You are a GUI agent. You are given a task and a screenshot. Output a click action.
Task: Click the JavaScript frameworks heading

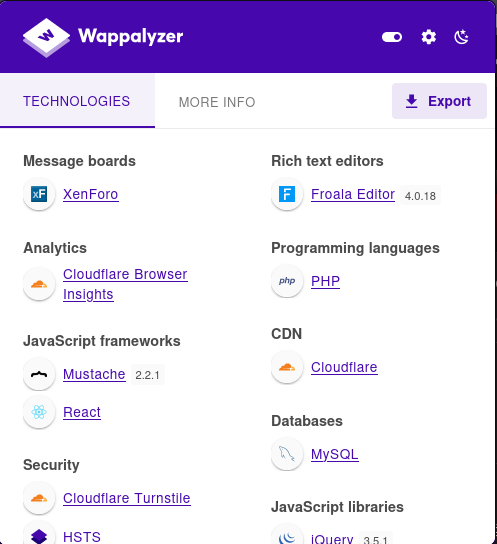tap(102, 341)
